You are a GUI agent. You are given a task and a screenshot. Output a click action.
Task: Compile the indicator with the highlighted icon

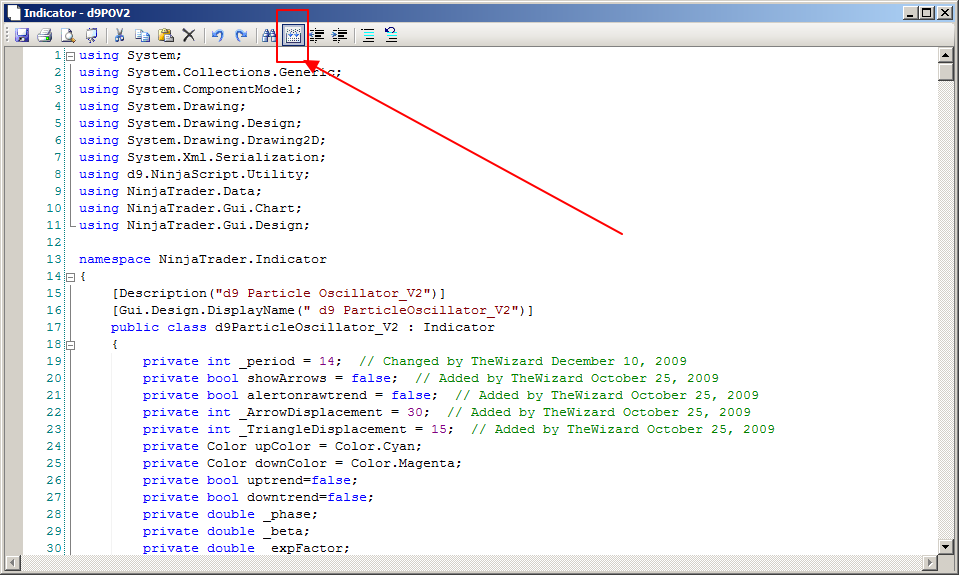293,35
